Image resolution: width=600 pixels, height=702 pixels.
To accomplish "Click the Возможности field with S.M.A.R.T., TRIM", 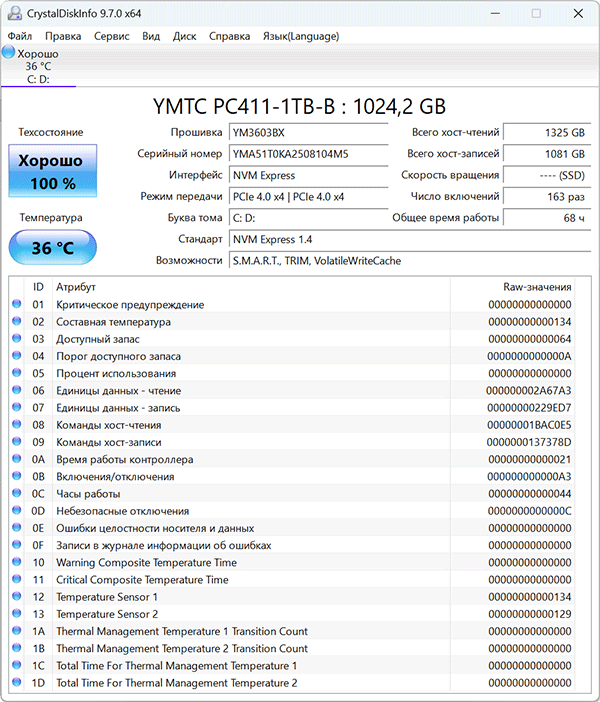I will point(410,261).
